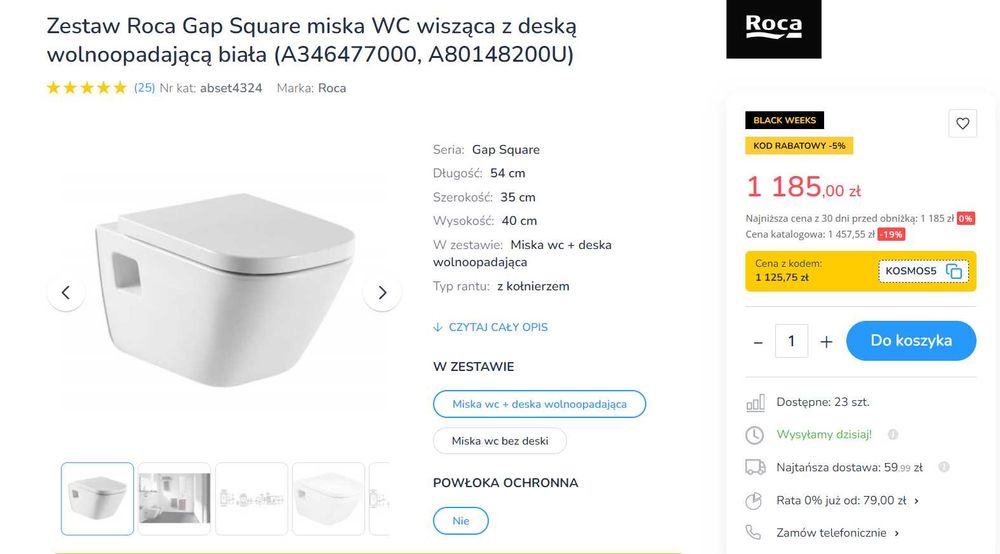The image size is (1000, 554).
Task: Add product to favorites with heart icon
Action: click(x=962, y=124)
